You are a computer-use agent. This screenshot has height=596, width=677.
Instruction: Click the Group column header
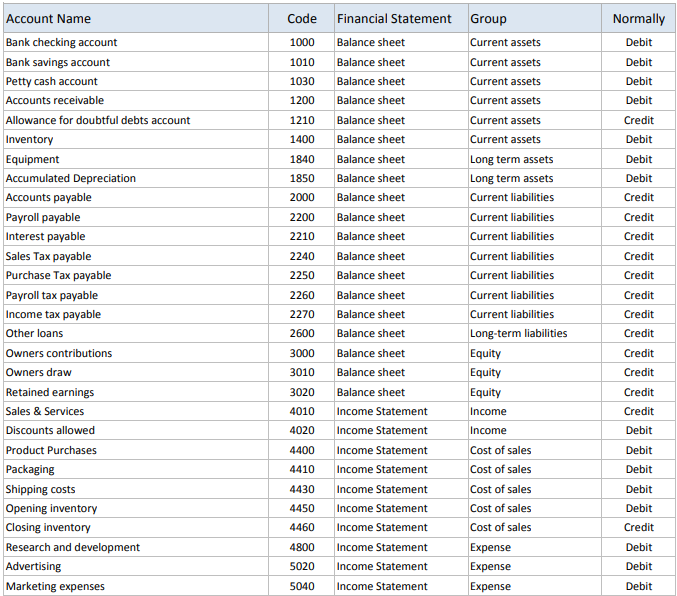click(x=535, y=19)
